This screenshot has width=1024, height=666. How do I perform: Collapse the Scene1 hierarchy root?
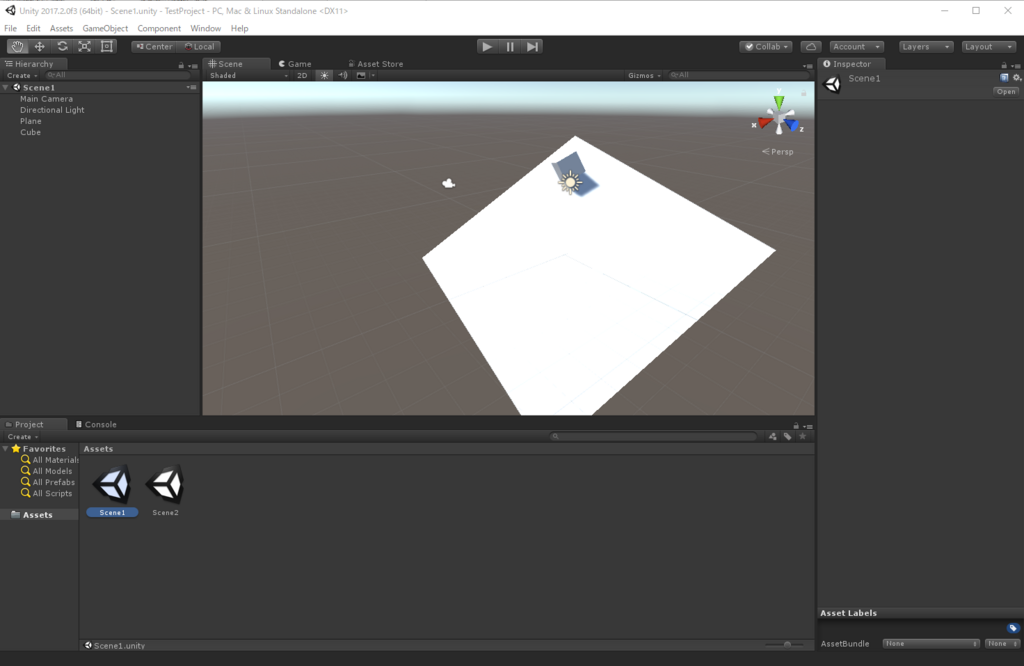tap(6, 87)
